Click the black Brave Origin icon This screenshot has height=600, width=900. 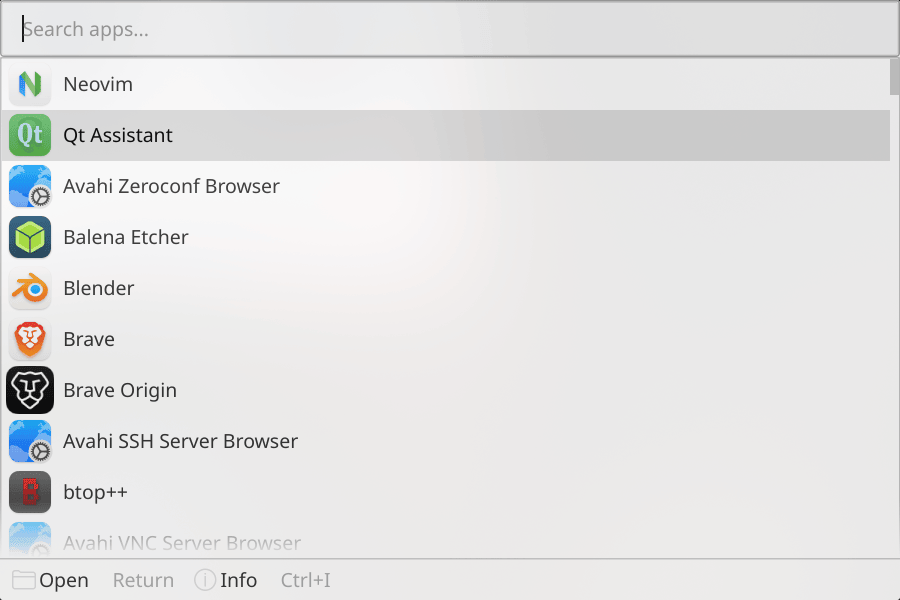tap(30, 390)
